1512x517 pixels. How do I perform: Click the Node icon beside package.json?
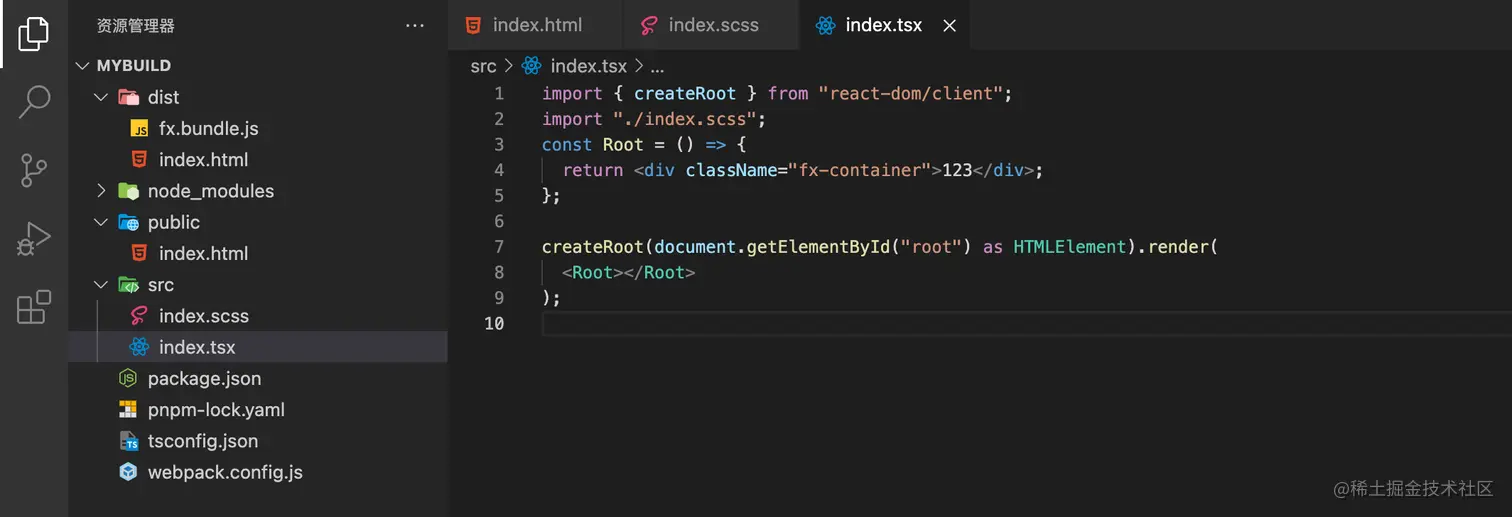pos(128,379)
